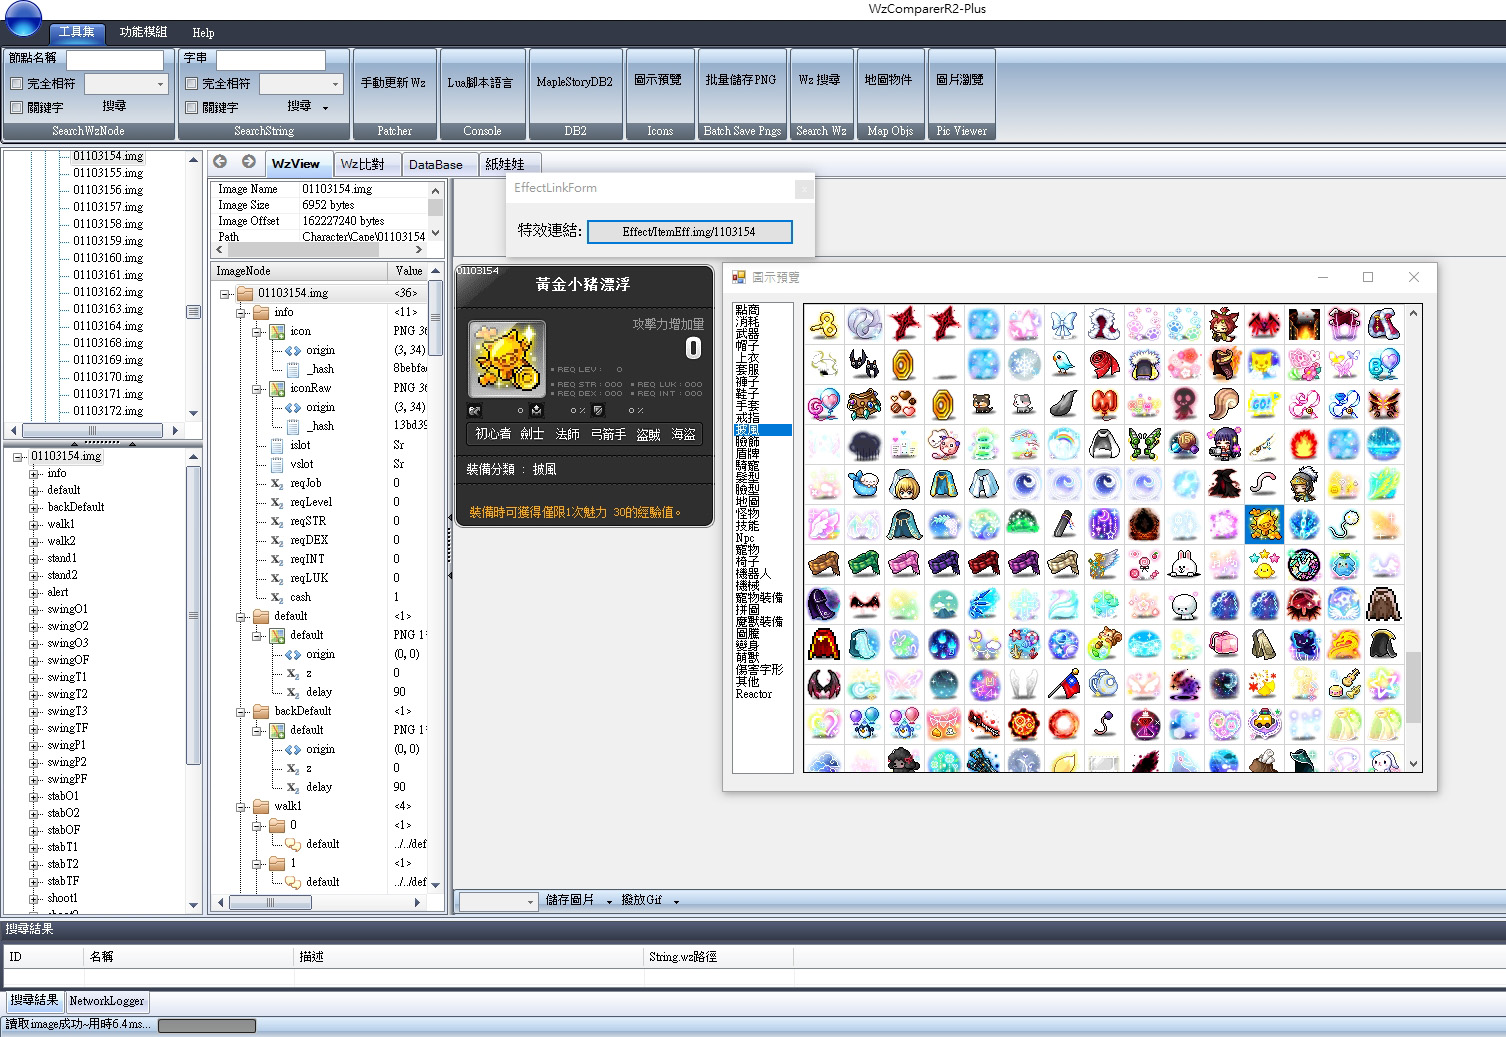Click the highlighted golden pig icon in grid
Image resolution: width=1506 pixels, height=1037 pixels.
1264,524
